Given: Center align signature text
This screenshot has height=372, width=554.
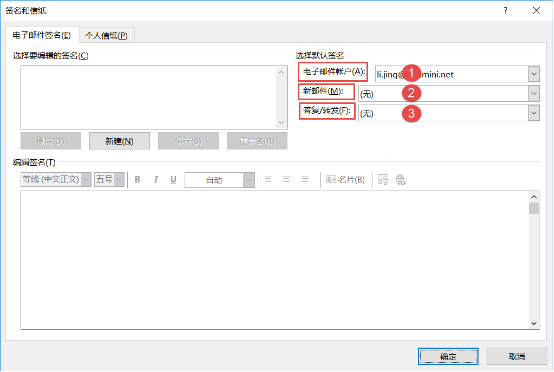Looking at the screenshot, I should 286,180.
